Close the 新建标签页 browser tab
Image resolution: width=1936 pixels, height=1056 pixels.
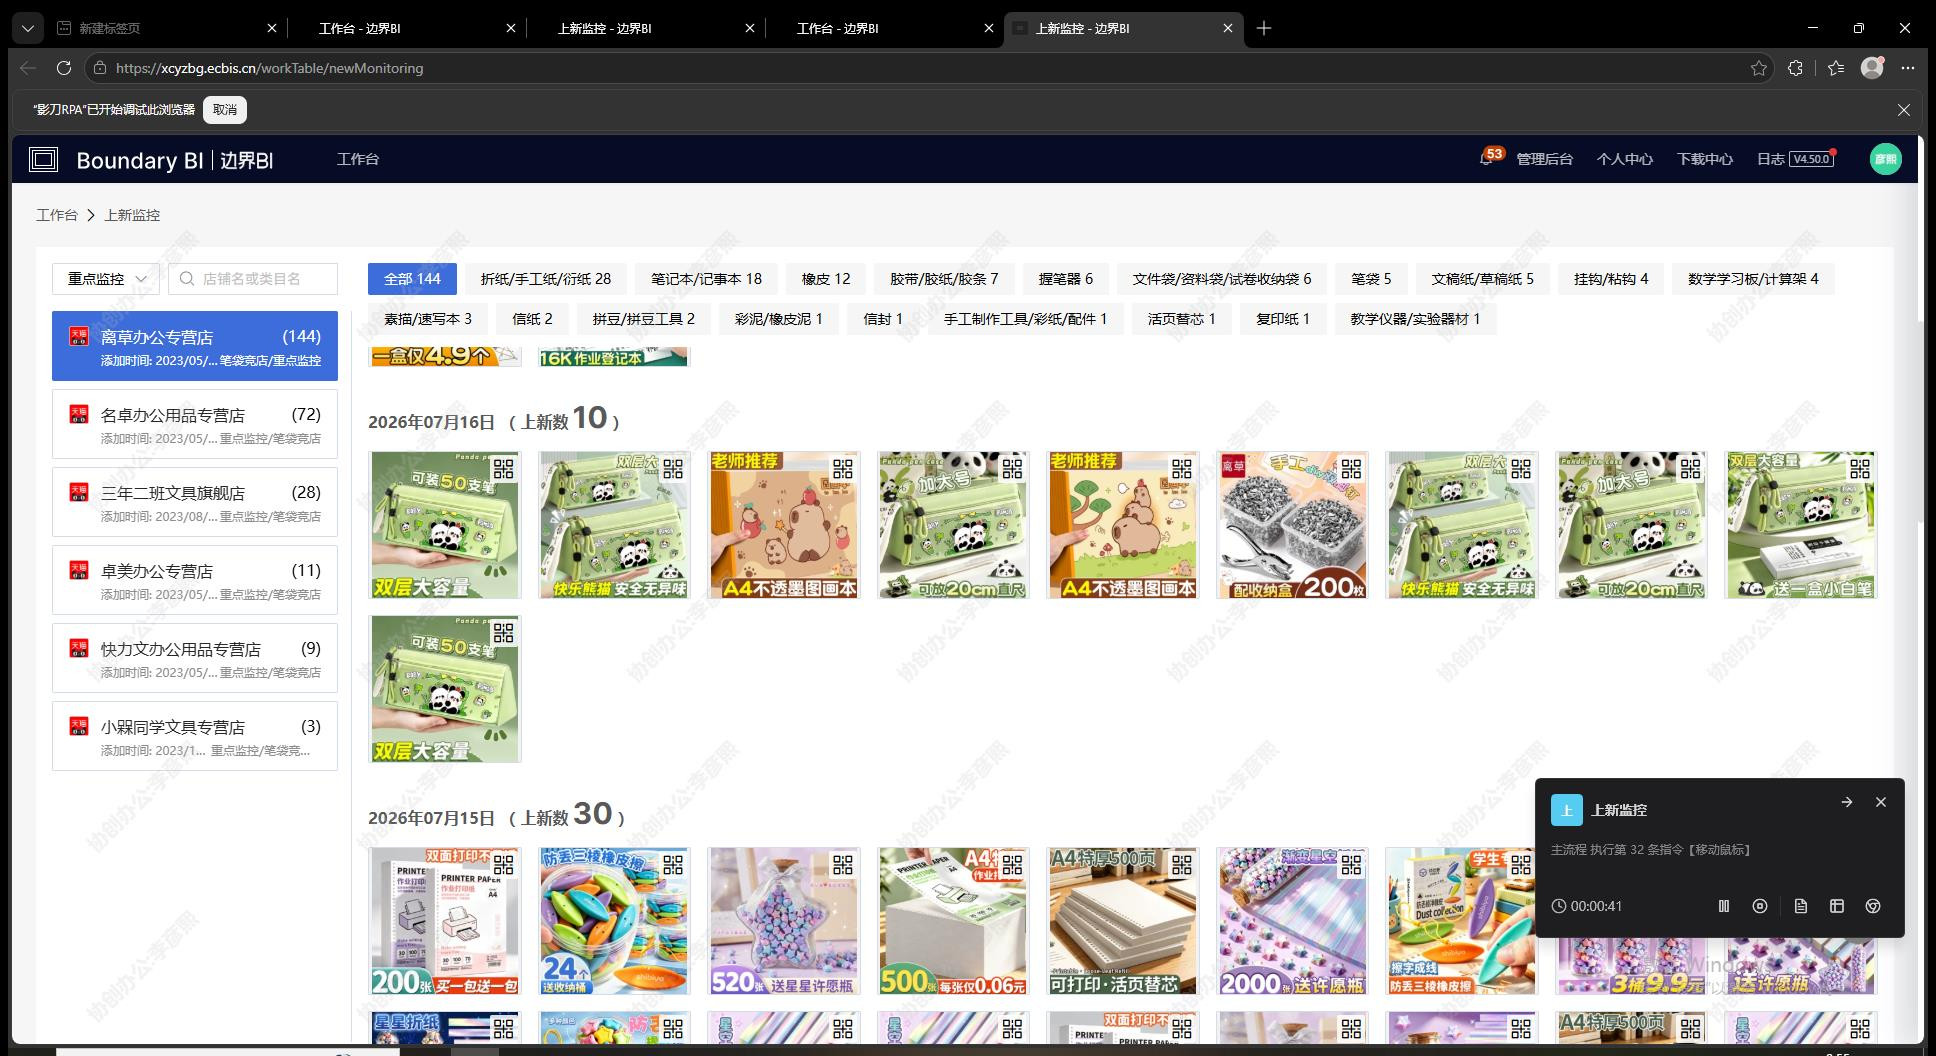coord(272,28)
